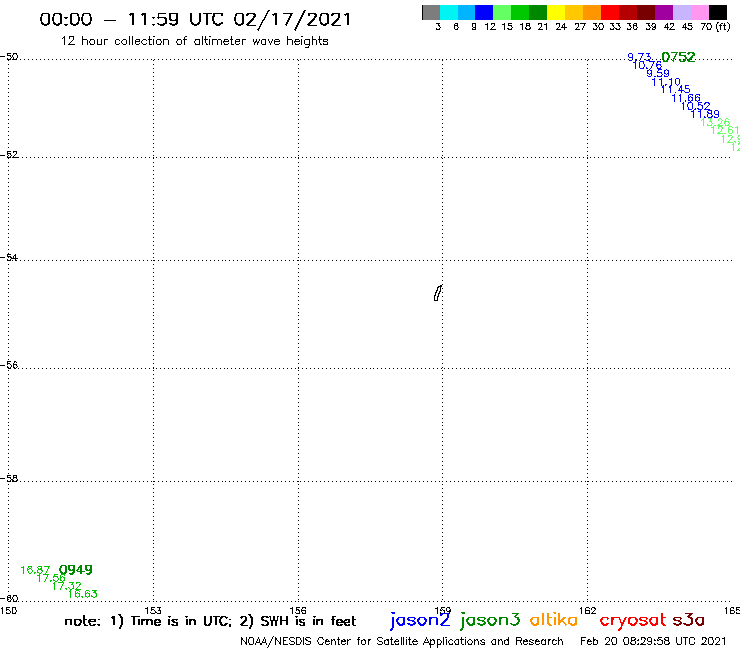Image resolution: width=740 pixels, height=650 pixels.
Task: Click the purple swatch in the color scale
Action: tap(664, 12)
